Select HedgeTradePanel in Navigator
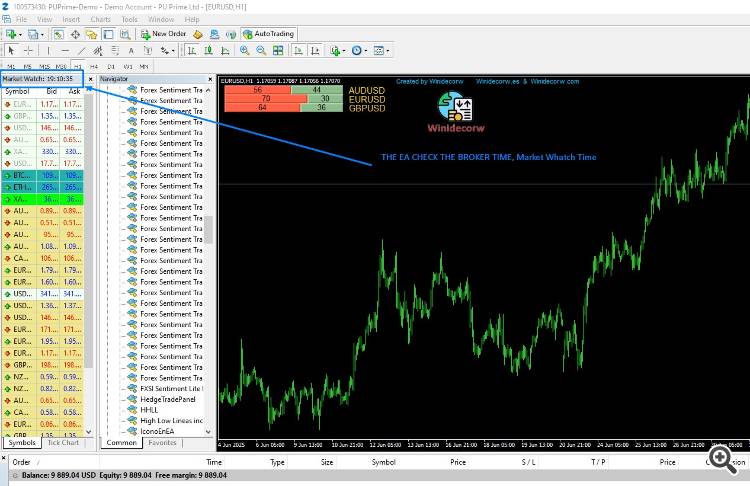Image resolution: width=750 pixels, height=486 pixels. 167,399
